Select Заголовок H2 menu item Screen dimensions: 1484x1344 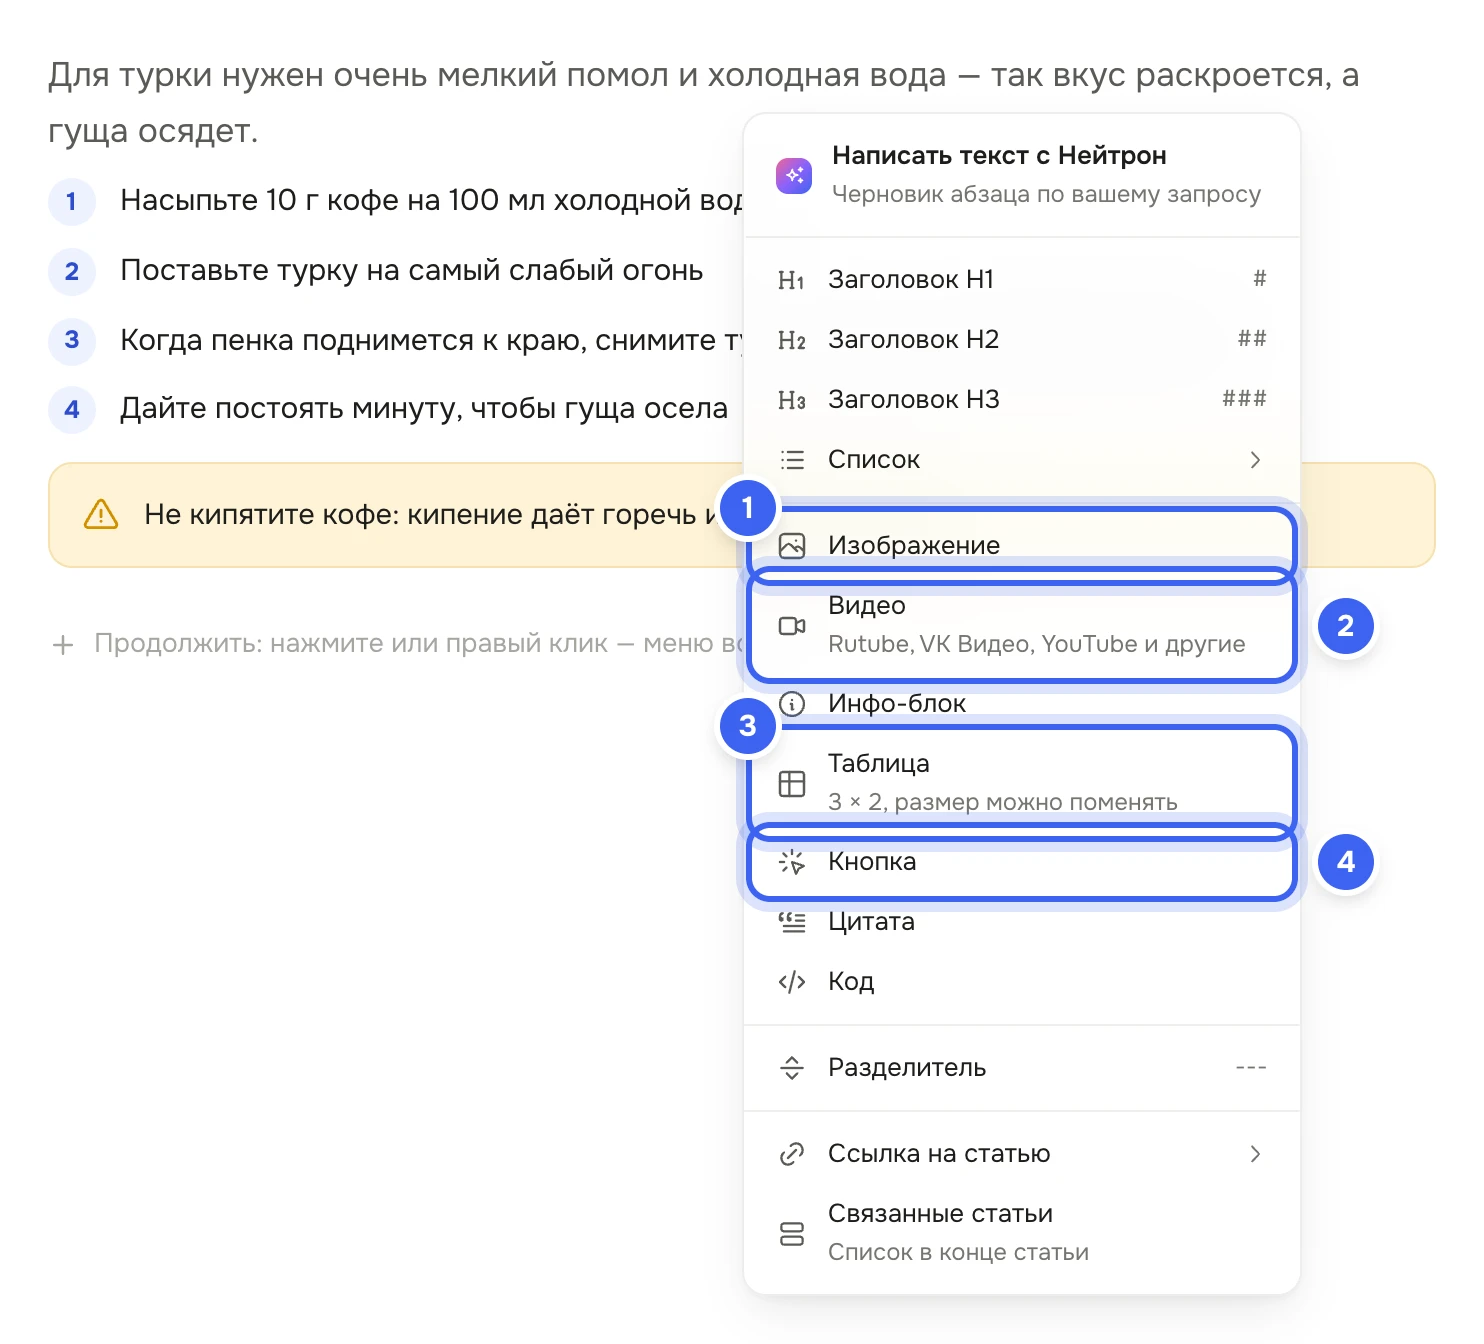[x=1022, y=340]
